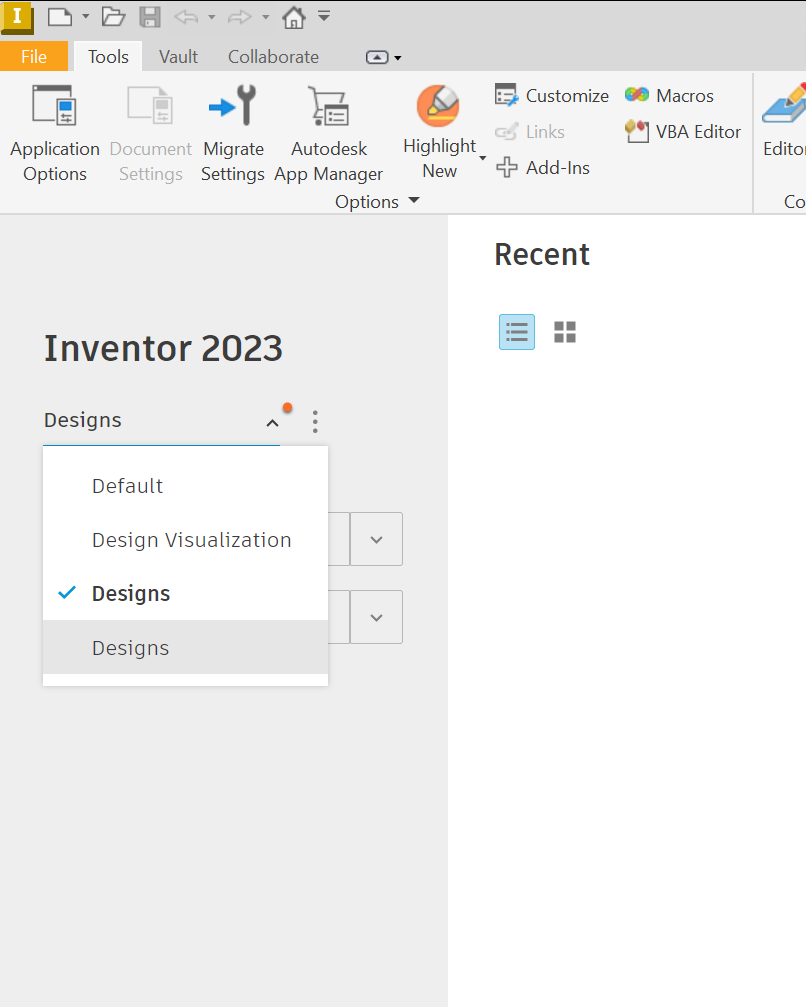Open the project three-dot menu
The width and height of the screenshot is (806, 1007).
(315, 422)
